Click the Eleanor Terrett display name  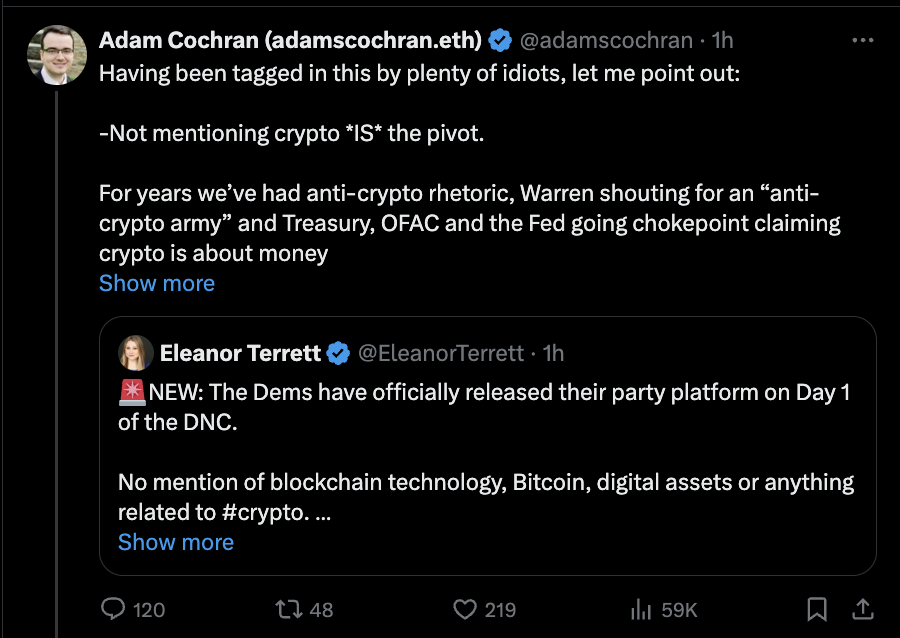pos(240,353)
